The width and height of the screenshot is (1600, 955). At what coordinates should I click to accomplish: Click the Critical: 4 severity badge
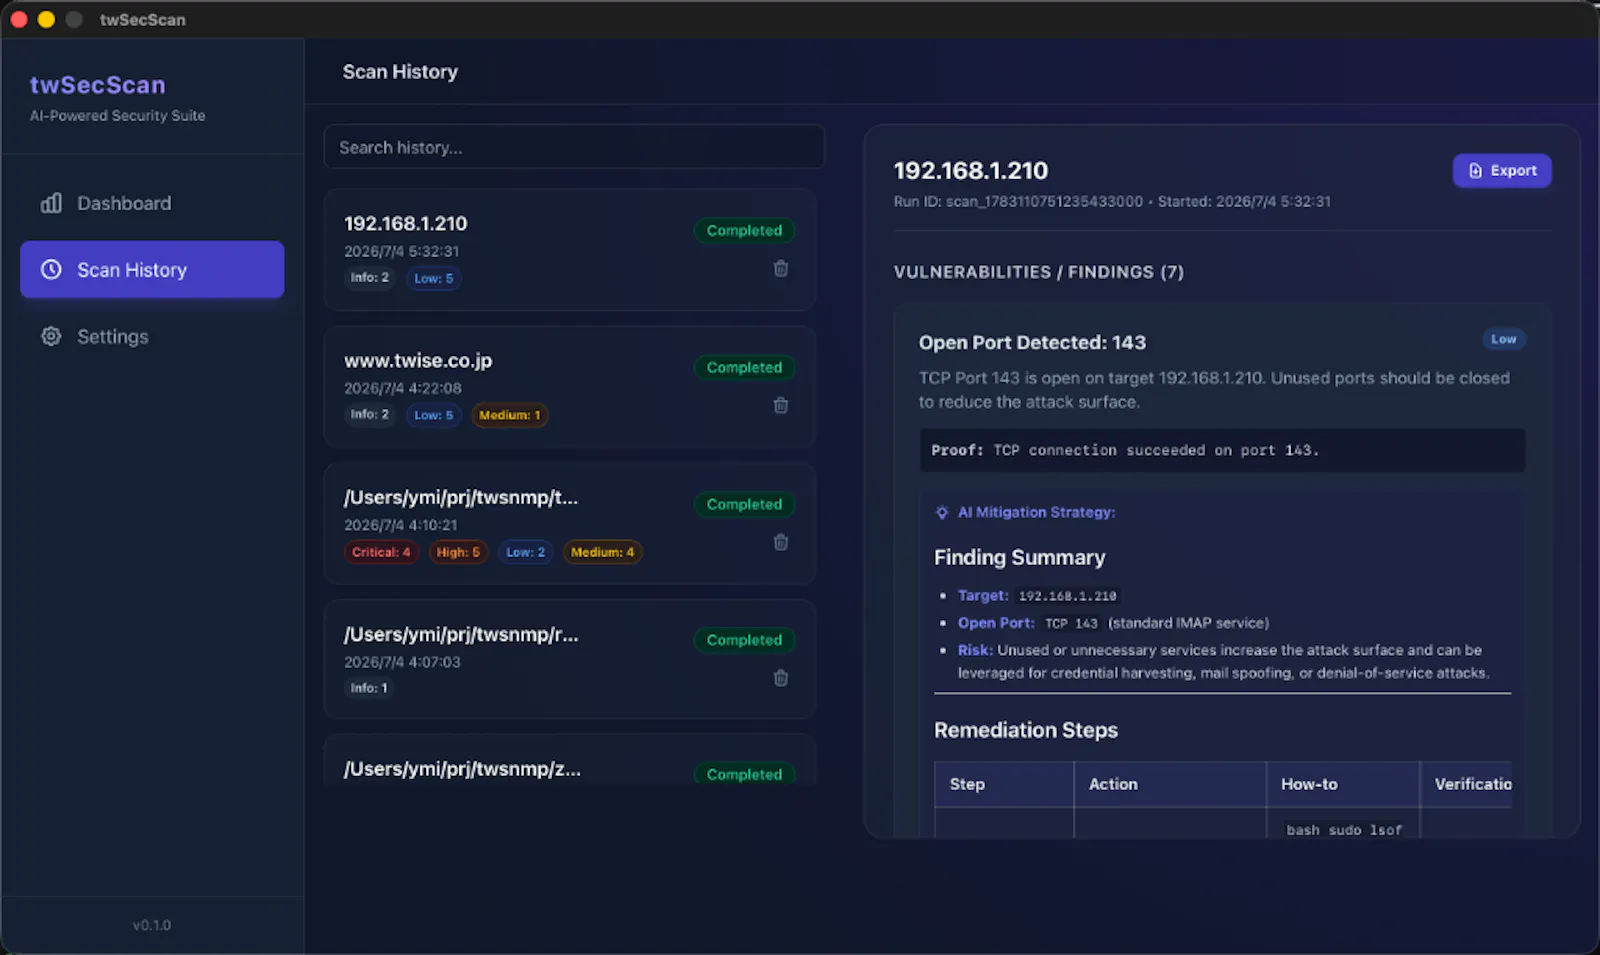(x=381, y=552)
